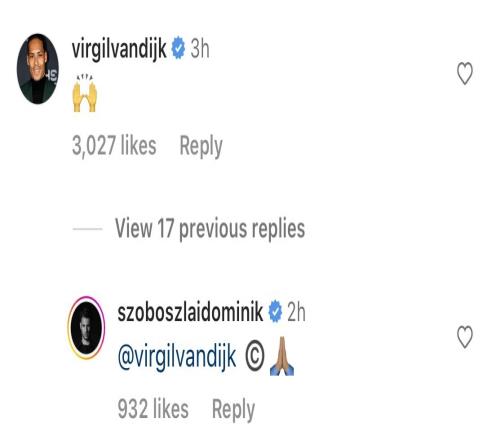This screenshot has height=440, width=500.
Task: Open the @virgilvandijk mention
Action: (177, 357)
